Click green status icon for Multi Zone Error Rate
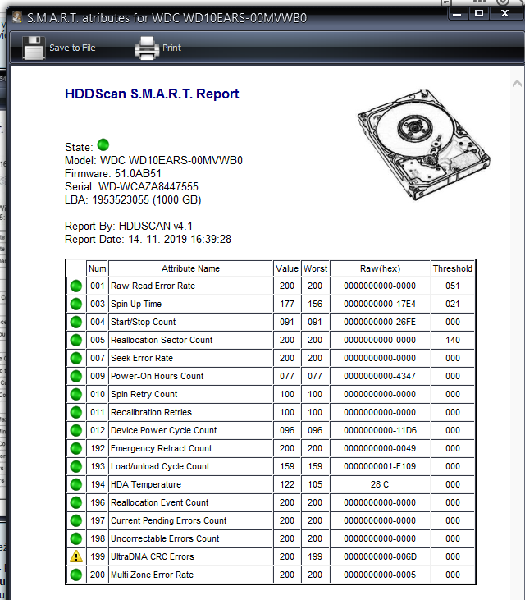The height and width of the screenshot is (600, 525). coord(76,575)
